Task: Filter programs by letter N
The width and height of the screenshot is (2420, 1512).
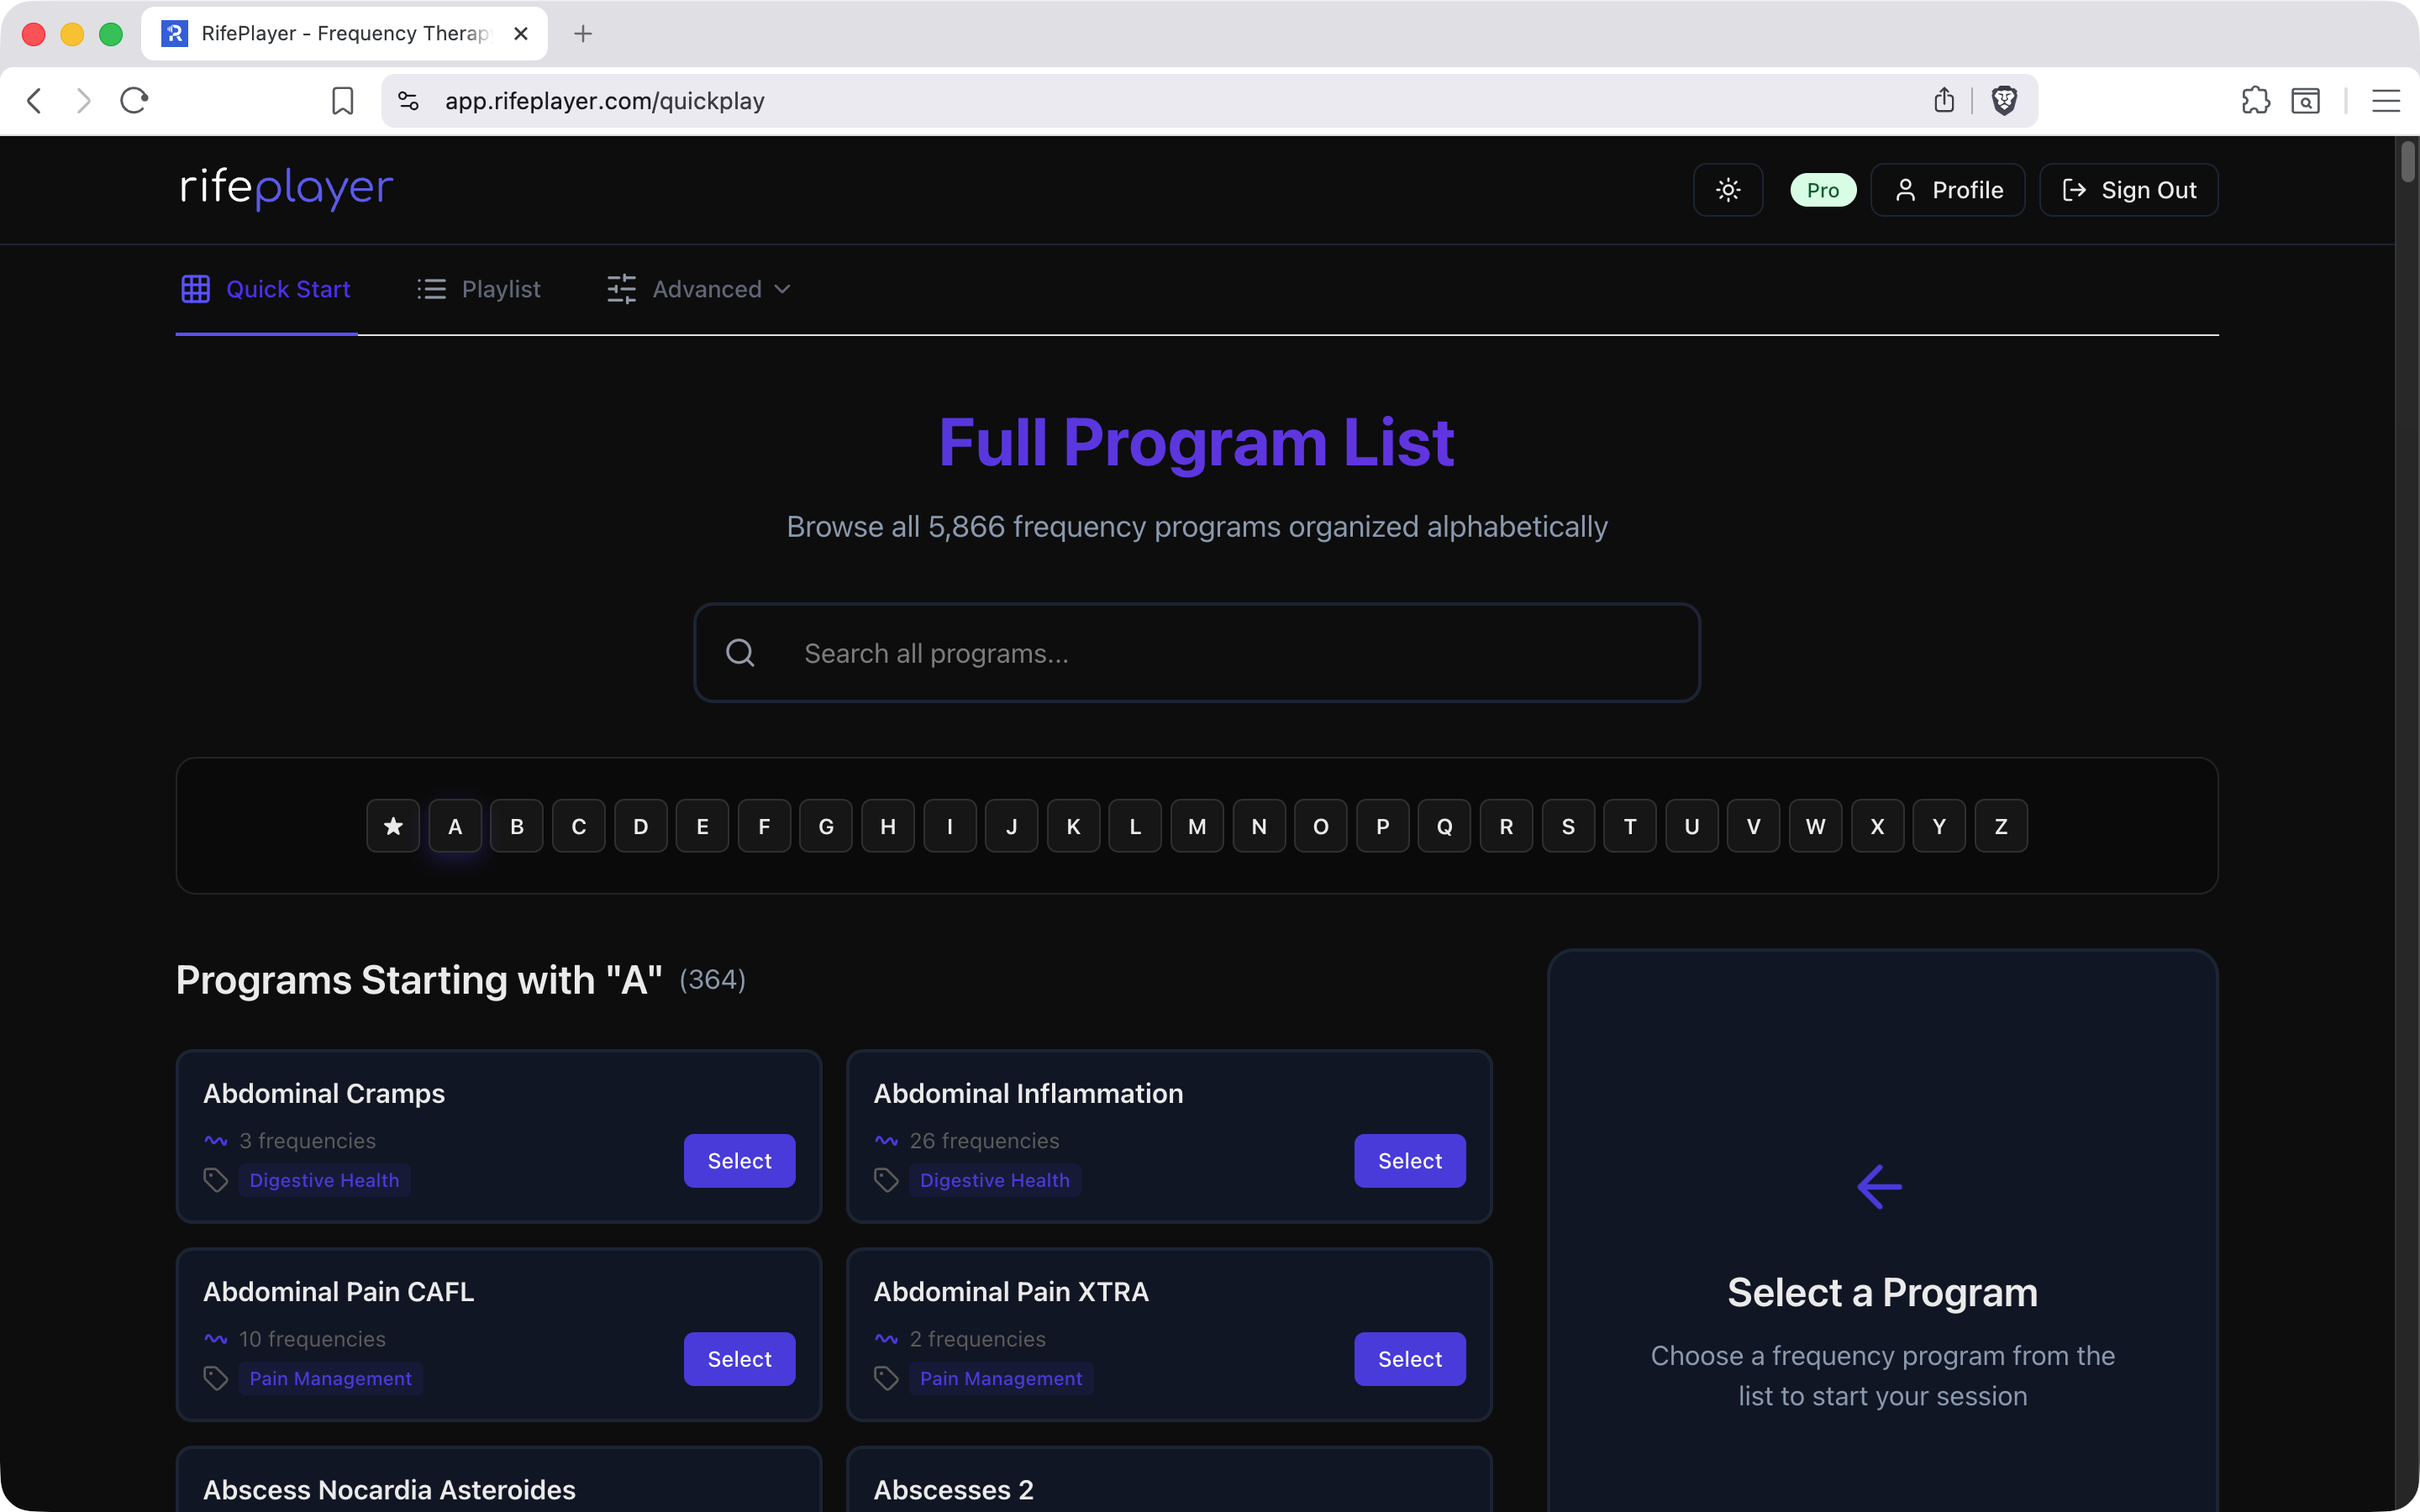Action: (1259, 826)
